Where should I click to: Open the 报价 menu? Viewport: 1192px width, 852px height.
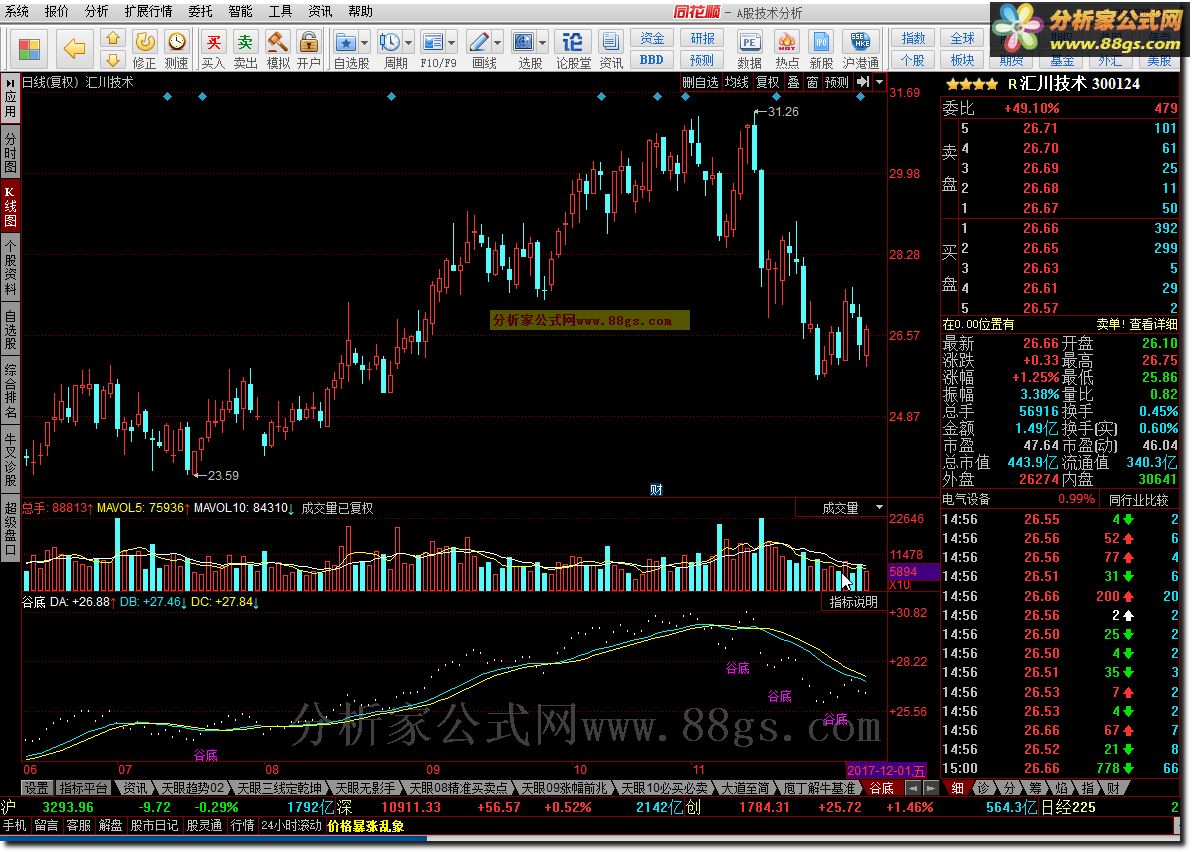pos(56,11)
